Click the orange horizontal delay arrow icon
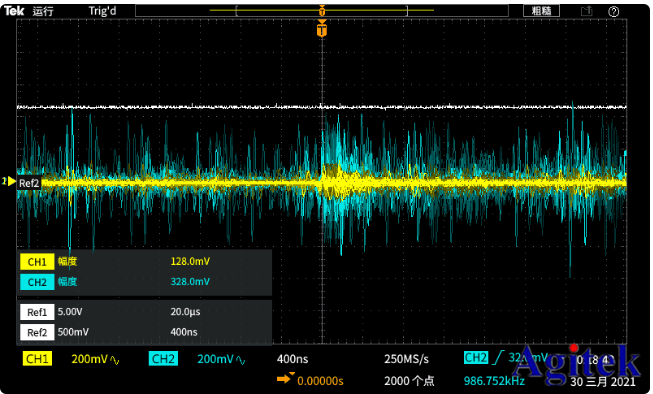Screen dimensions: 653x394 click(x=285, y=379)
